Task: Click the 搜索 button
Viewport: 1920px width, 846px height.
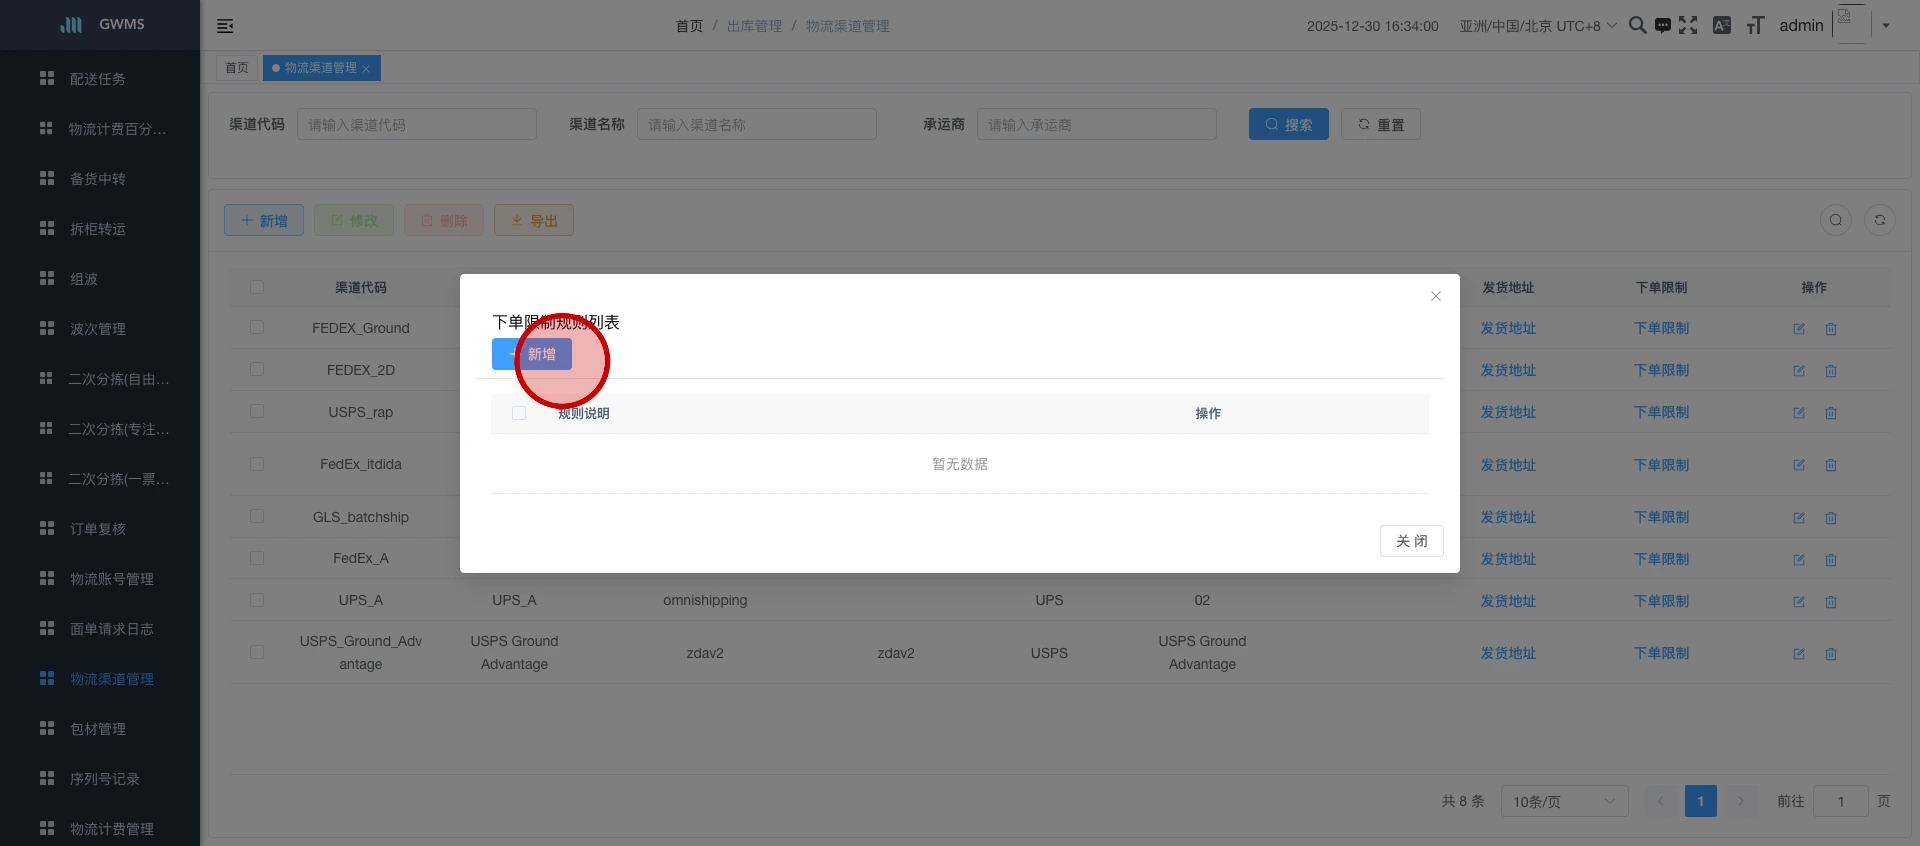Action: (1289, 124)
